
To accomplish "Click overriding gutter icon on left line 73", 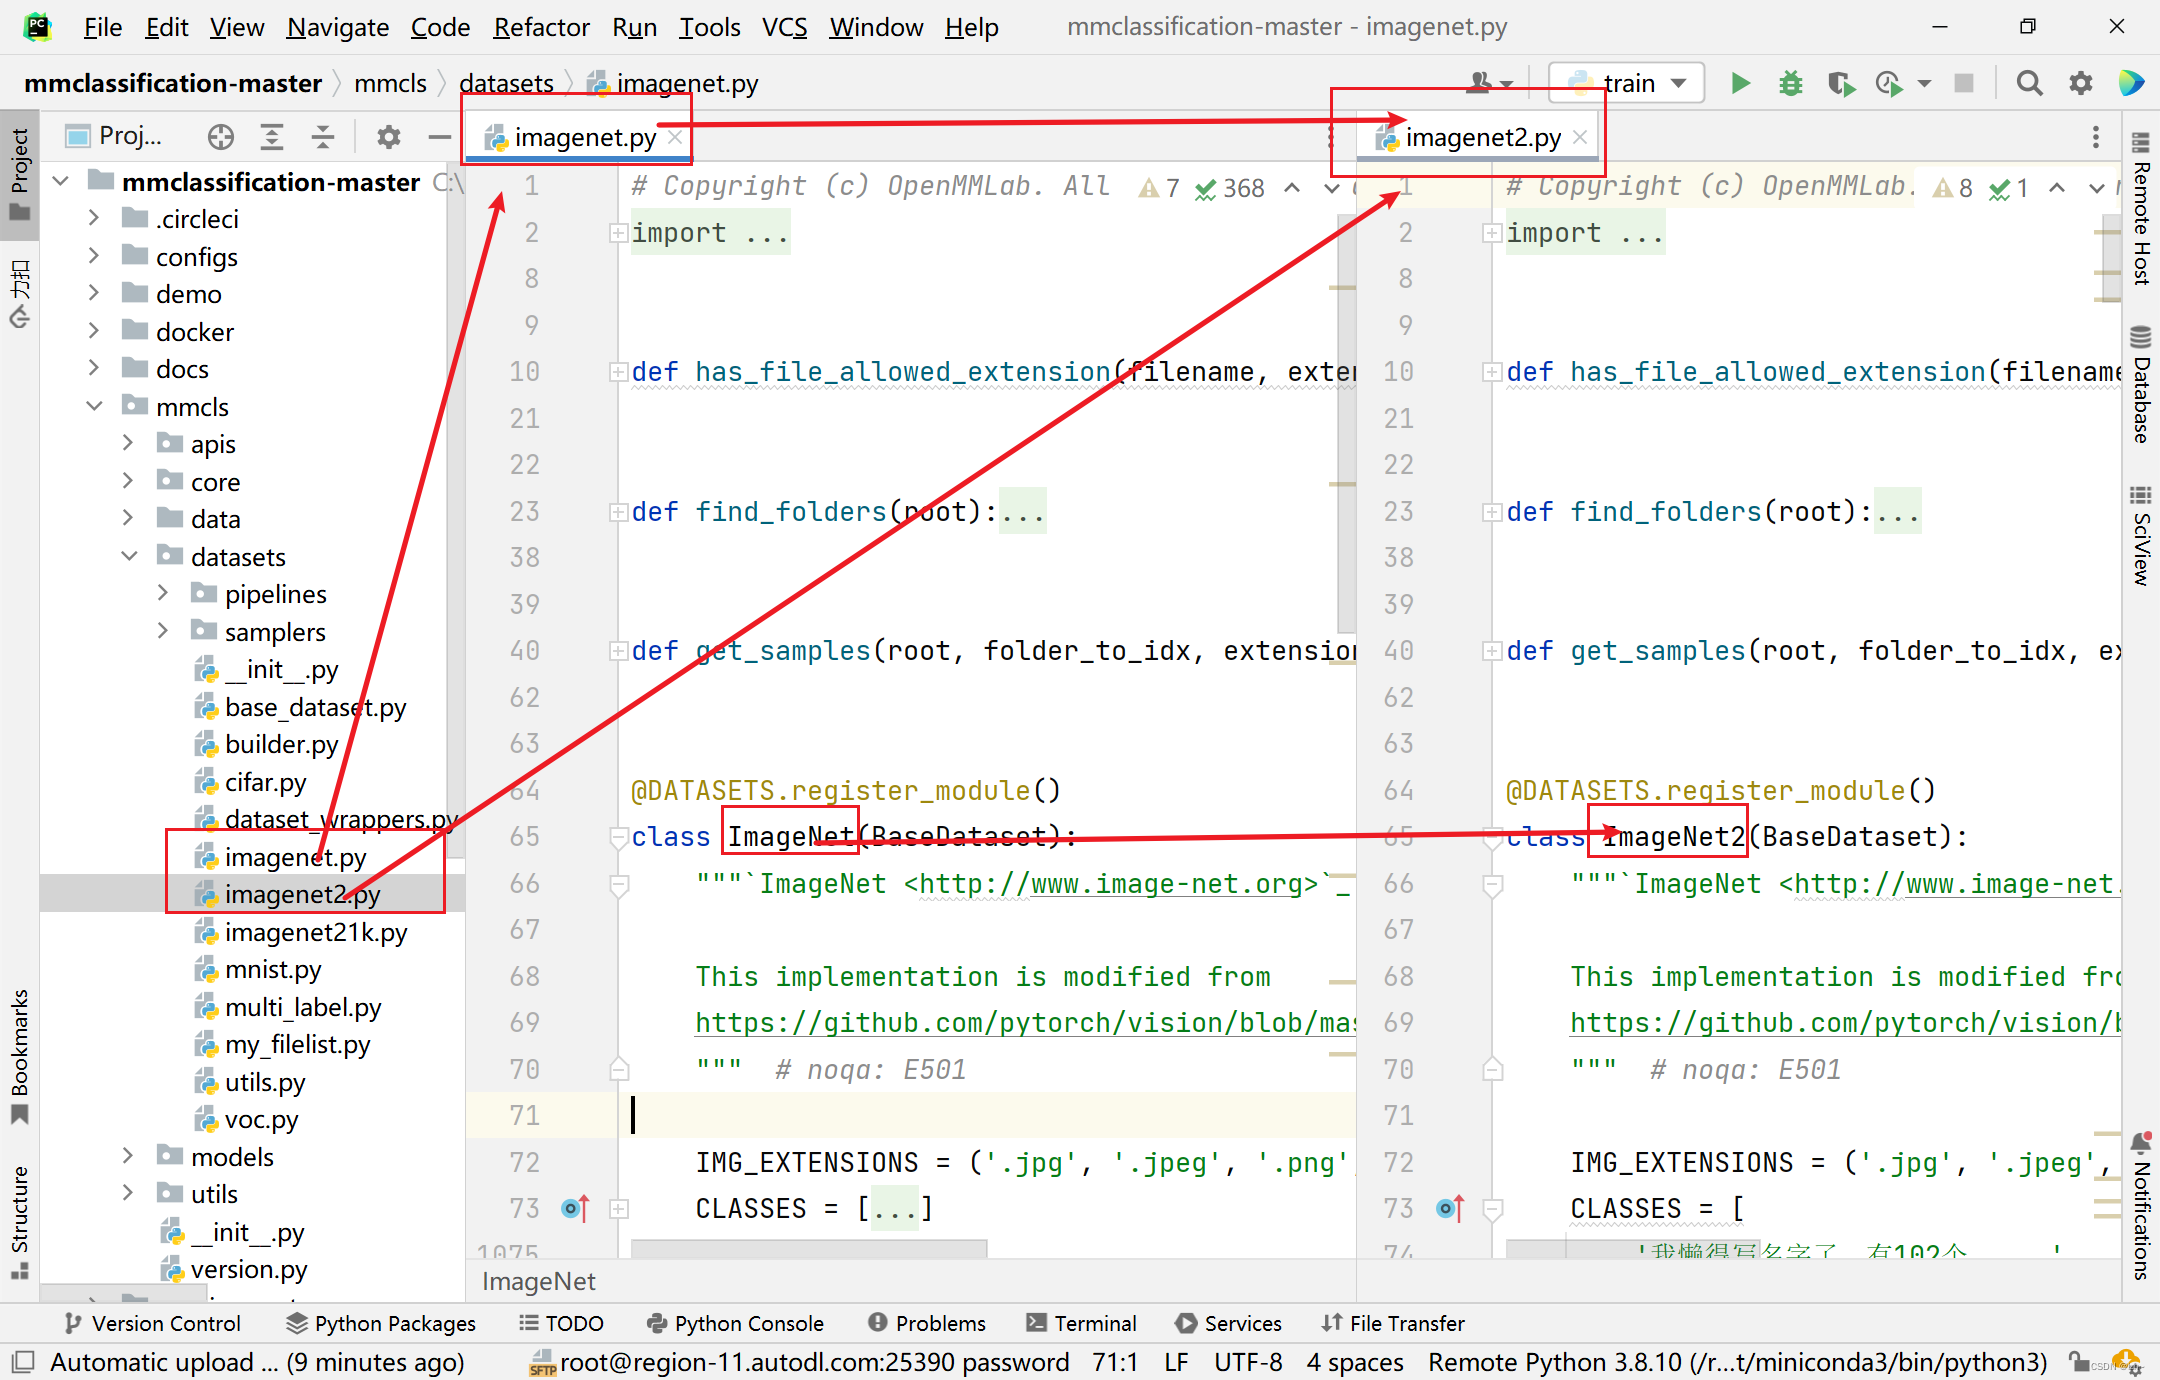I will (576, 1209).
